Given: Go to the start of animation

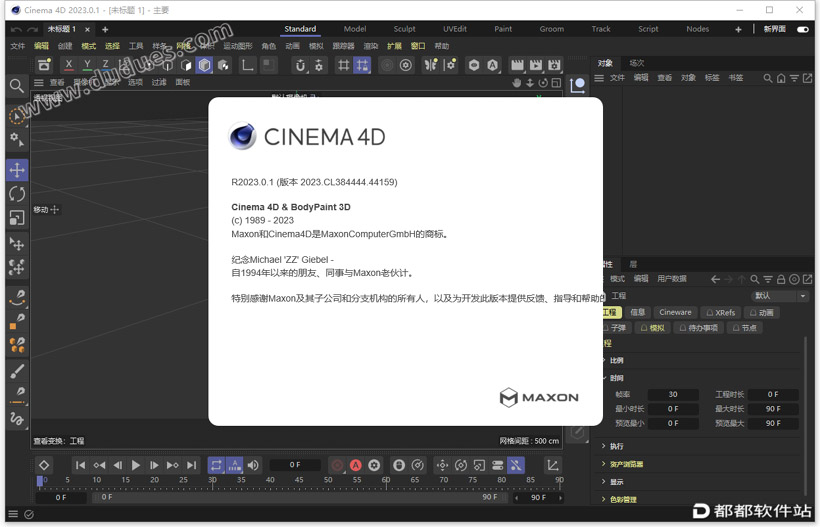Looking at the screenshot, I should pyautogui.click(x=80, y=465).
